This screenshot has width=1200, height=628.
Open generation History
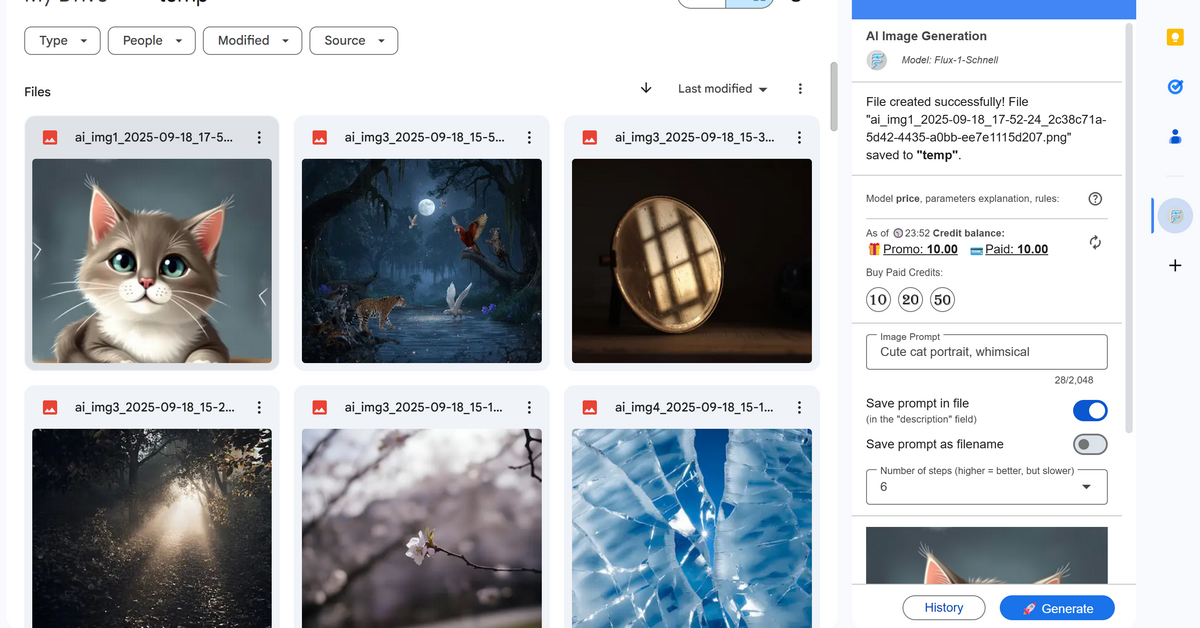click(x=943, y=608)
